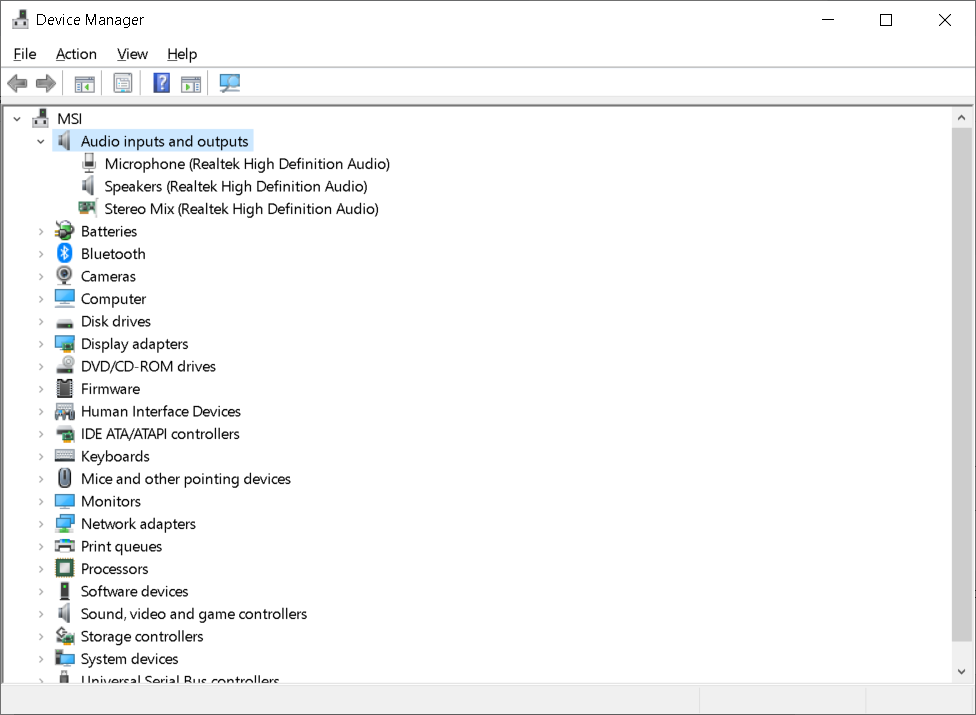Click the microphone device icon

click(x=89, y=163)
